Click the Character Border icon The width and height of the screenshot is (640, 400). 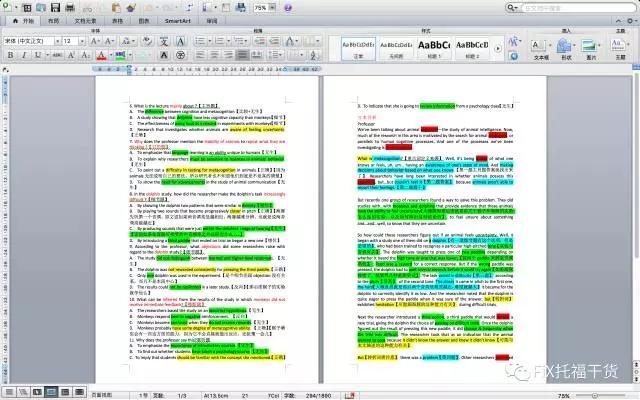pos(180,41)
